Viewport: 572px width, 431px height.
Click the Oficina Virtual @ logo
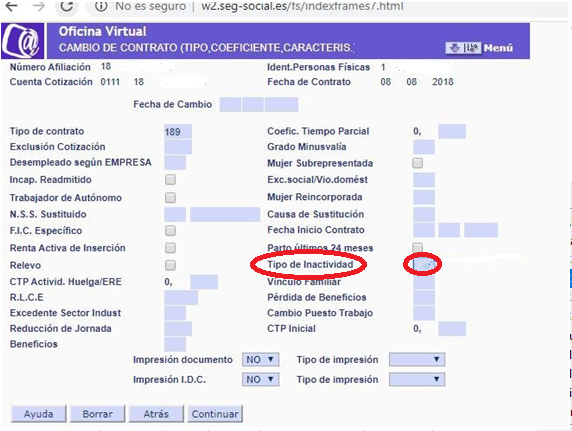pos(23,41)
